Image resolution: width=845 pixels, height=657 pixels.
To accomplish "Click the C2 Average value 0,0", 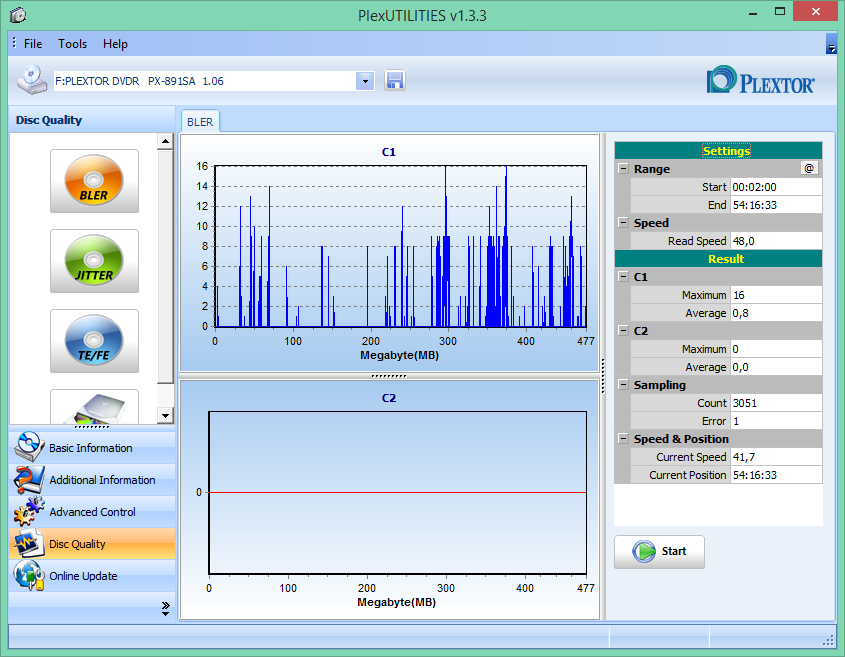I will pos(776,367).
